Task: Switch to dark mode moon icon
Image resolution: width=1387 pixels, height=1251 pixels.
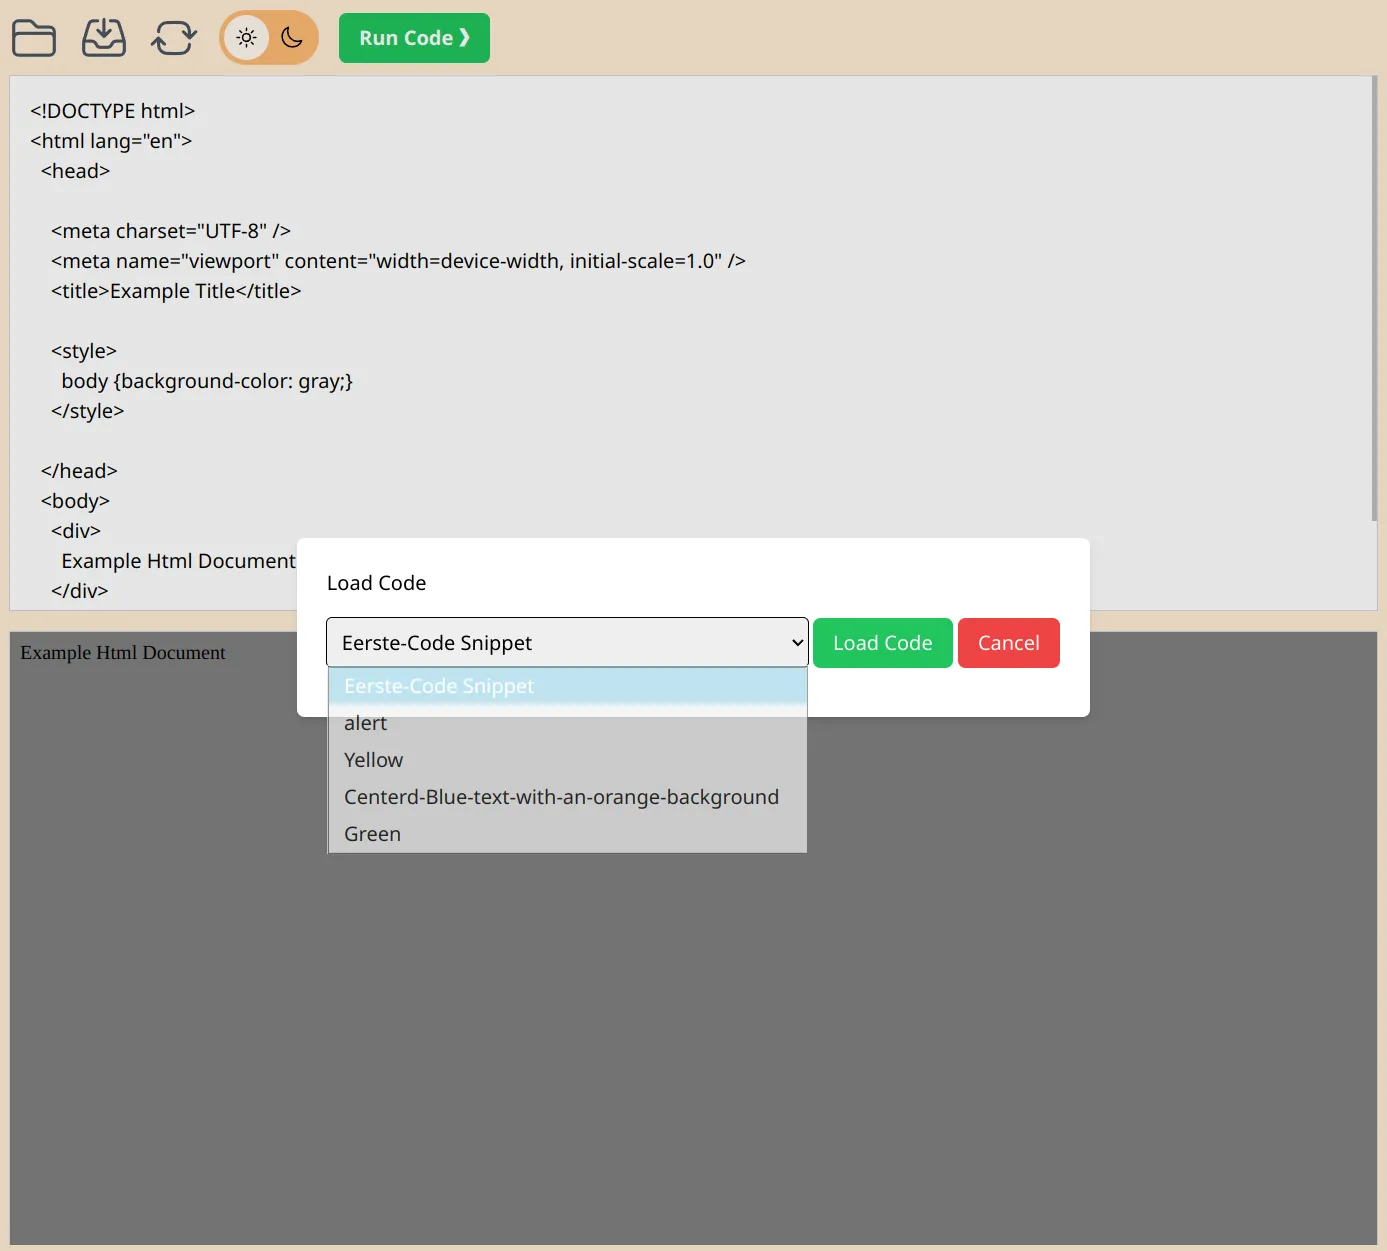Action: (292, 38)
